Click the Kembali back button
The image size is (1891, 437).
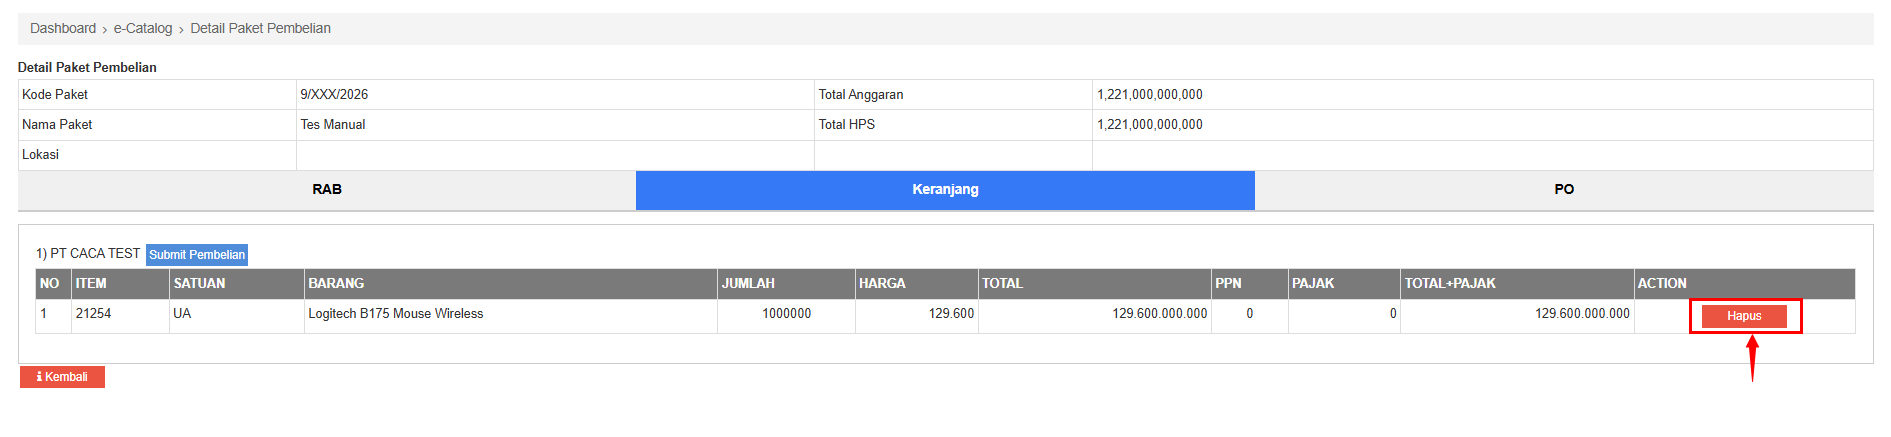[x=63, y=377]
